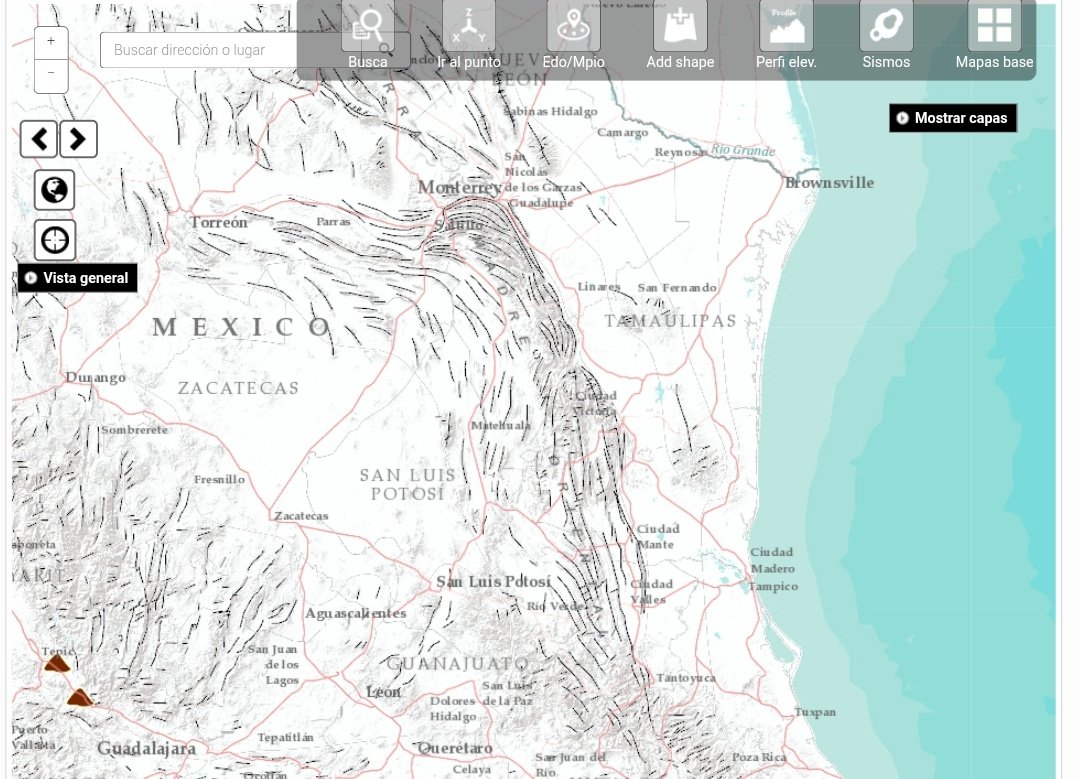Click the Camargo town label
The image size is (1080, 779).
click(x=623, y=132)
